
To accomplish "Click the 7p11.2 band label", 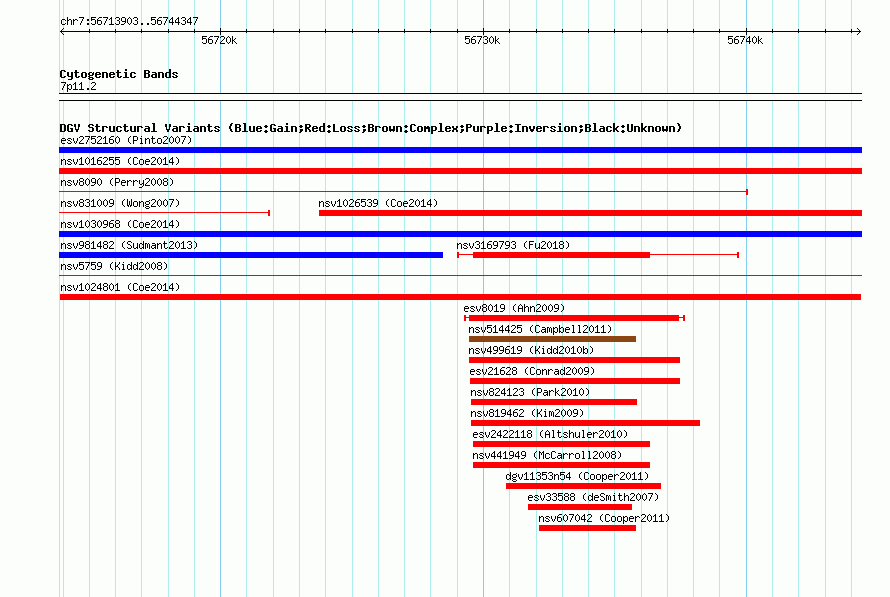I will [x=78, y=86].
